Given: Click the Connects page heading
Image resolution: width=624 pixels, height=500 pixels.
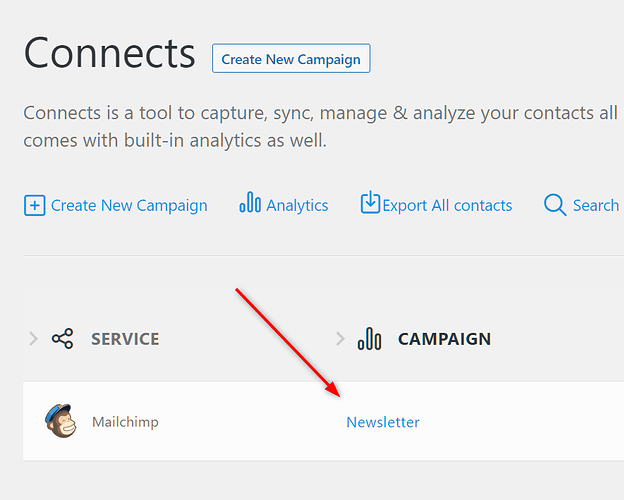Looking at the screenshot, I should [110, 53].
